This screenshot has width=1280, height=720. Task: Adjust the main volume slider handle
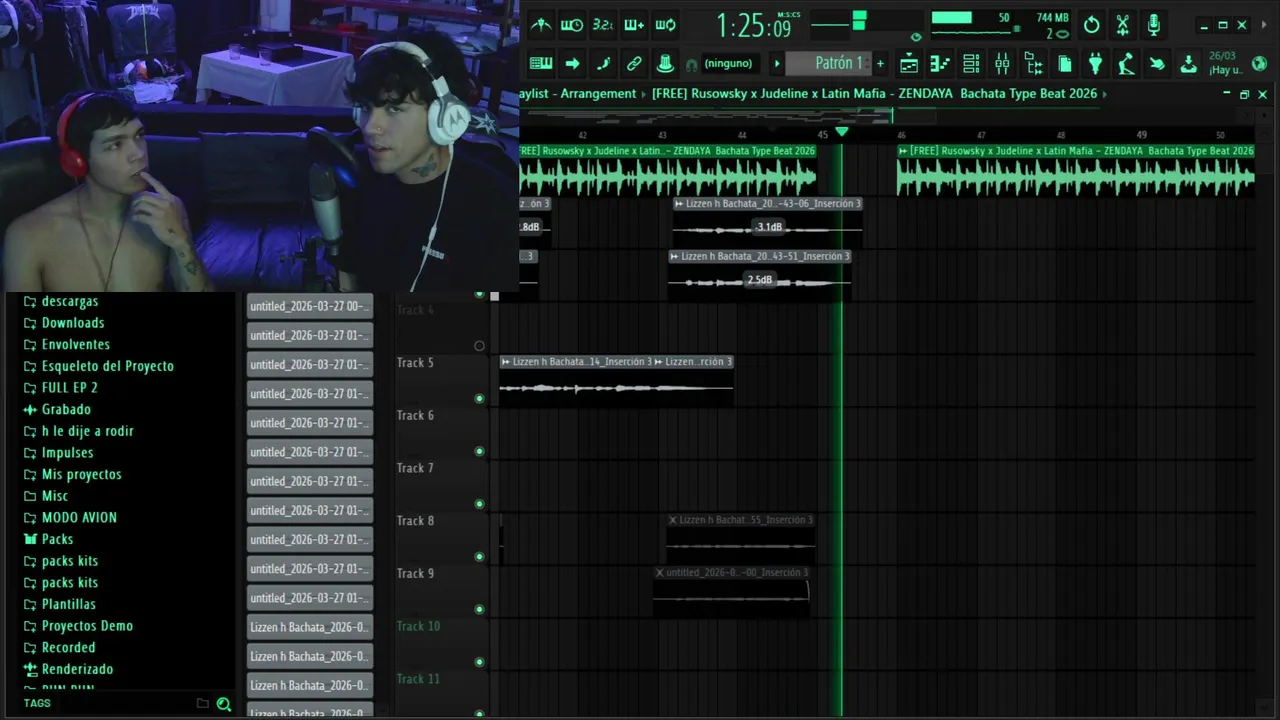tap(859, 21)
